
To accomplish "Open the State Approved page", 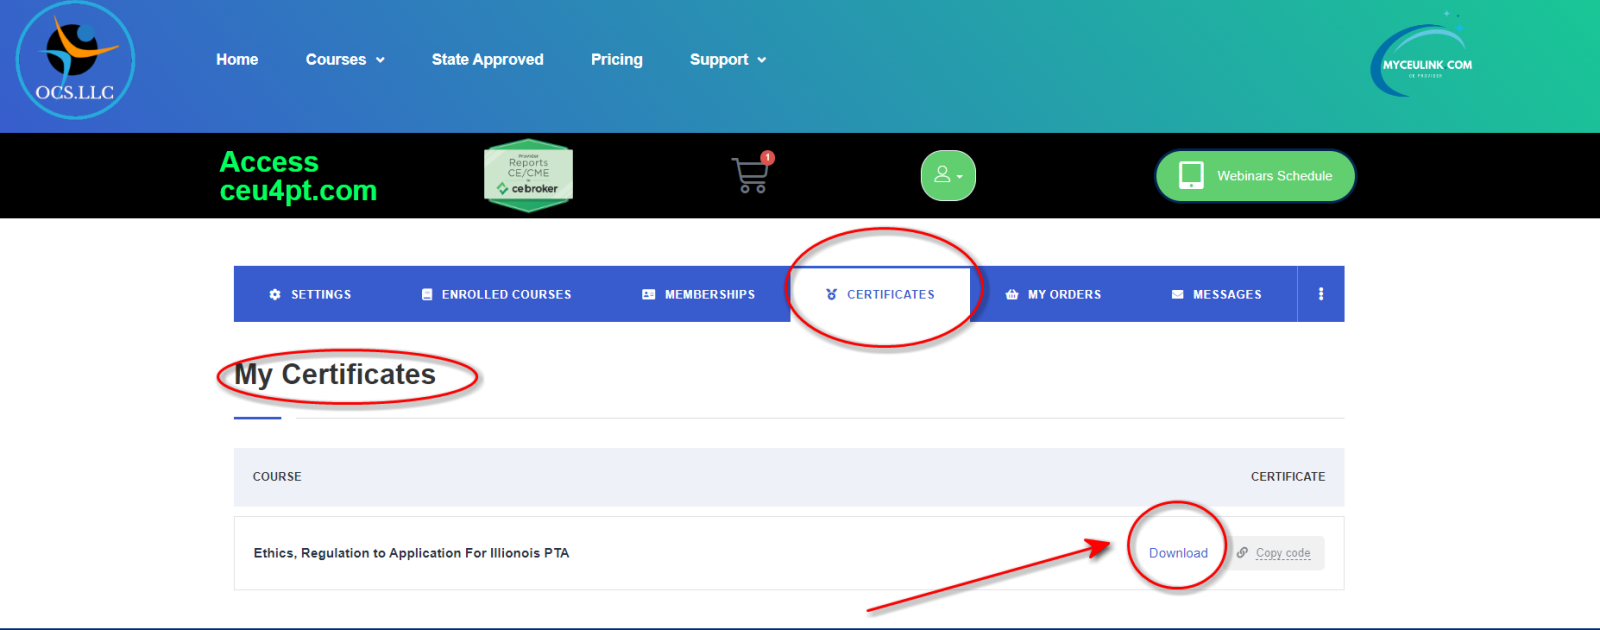I will click(487, 60).
